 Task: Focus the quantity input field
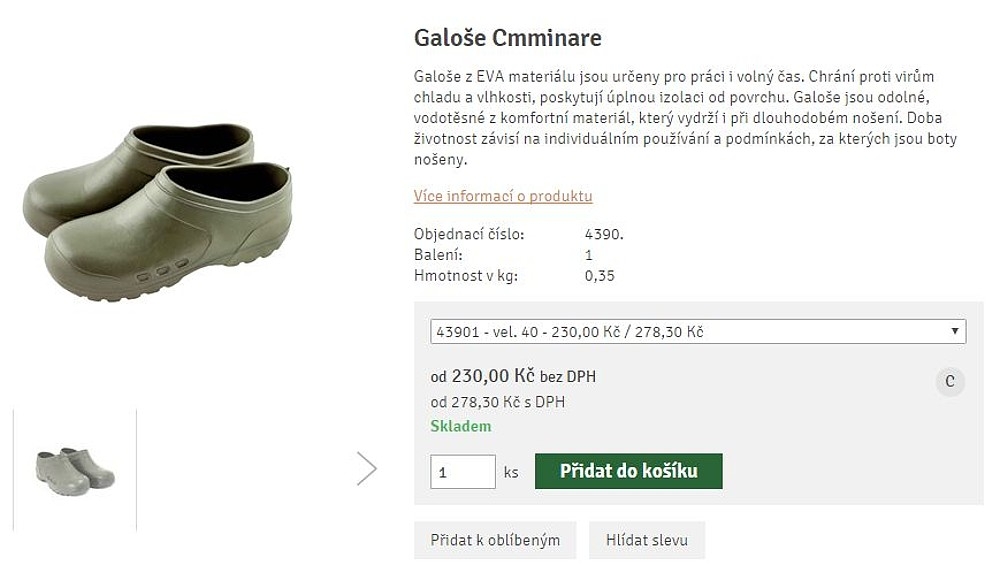coord(462,471)
